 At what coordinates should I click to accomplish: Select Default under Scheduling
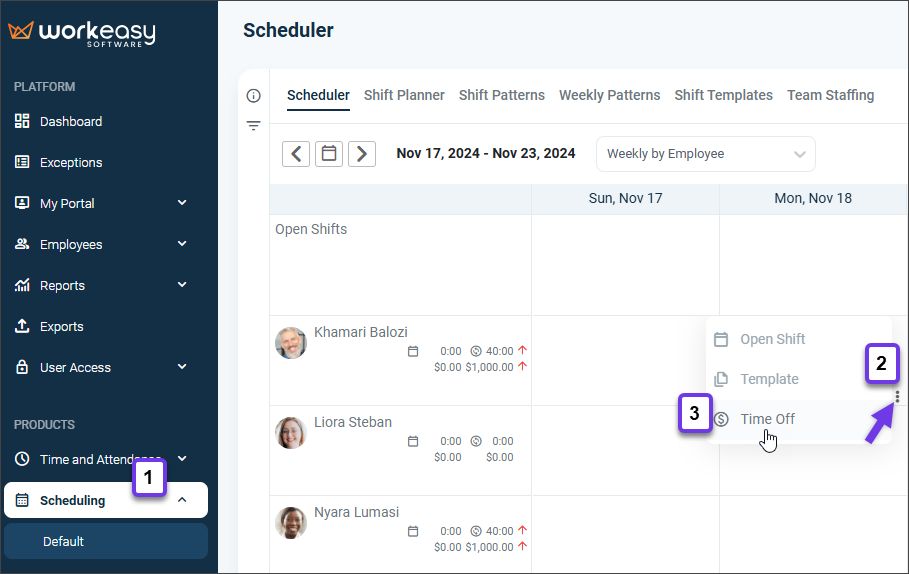[63, 541]
